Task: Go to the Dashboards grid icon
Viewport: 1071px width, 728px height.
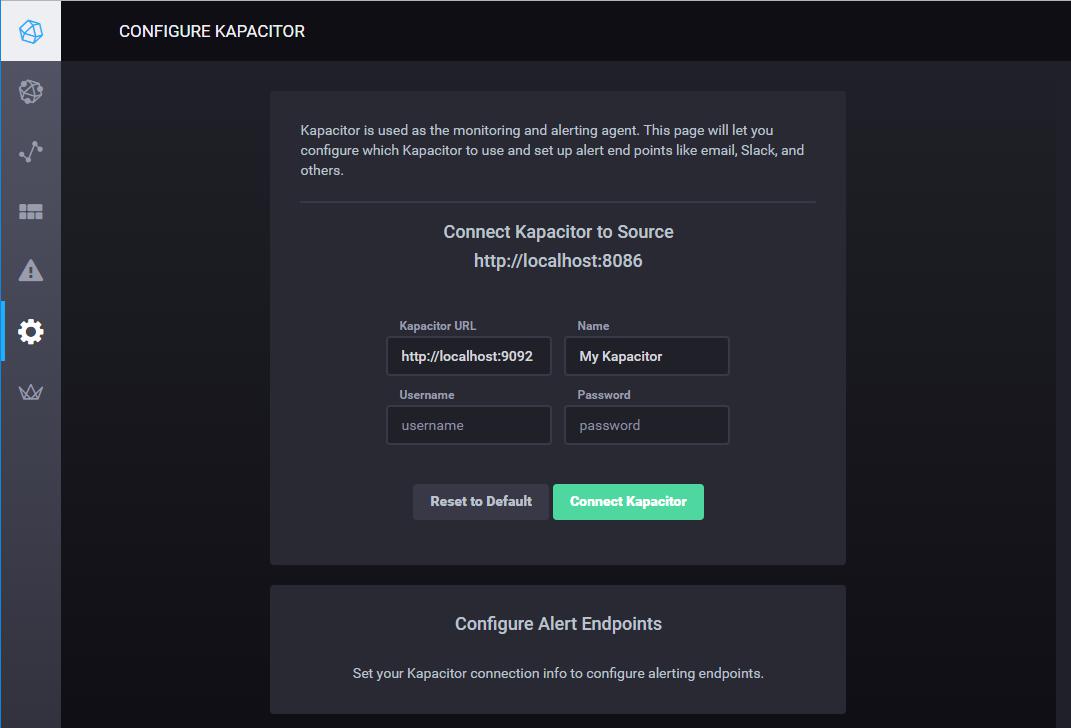Action: tap(31, 212)
